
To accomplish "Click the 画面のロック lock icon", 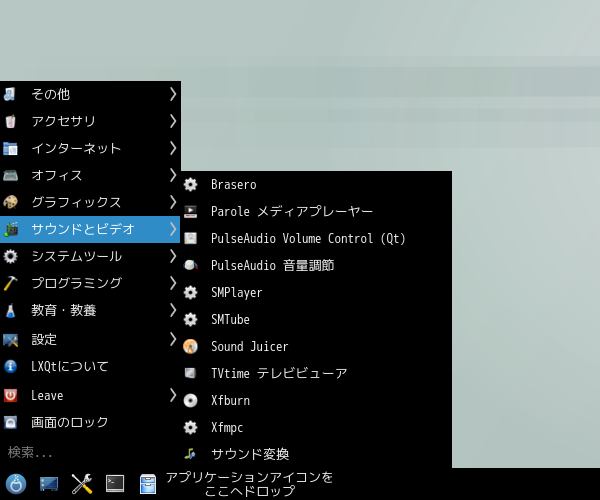I will pos(10,422).
